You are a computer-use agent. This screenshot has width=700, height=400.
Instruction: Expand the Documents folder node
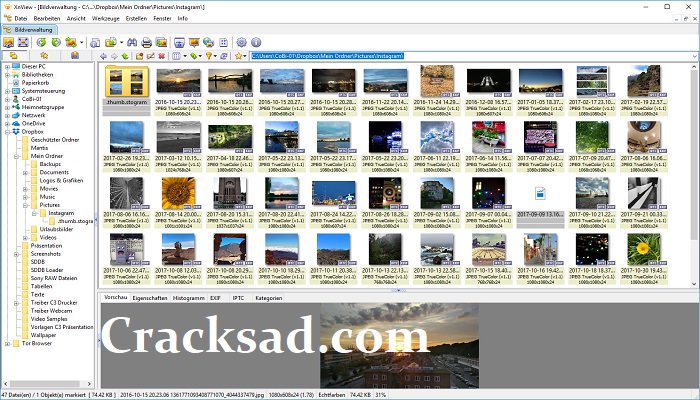point(25,172)
